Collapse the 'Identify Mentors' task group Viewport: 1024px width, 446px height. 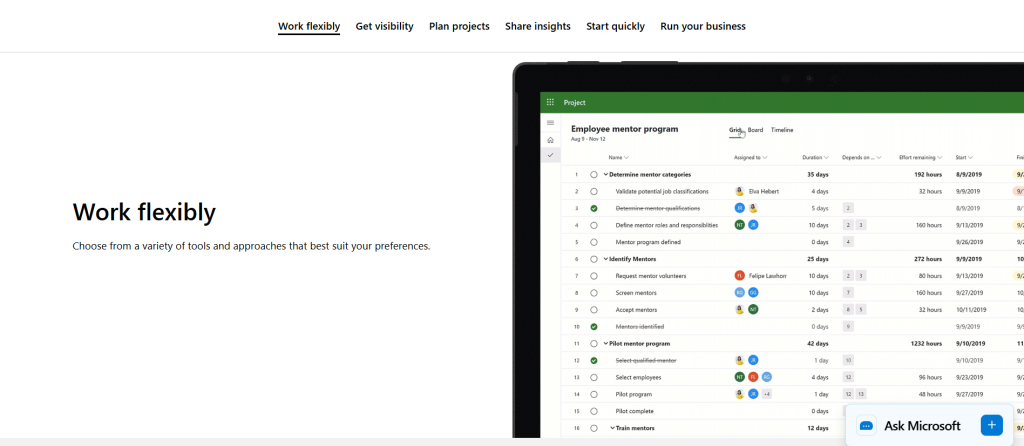tap(605, 259)
